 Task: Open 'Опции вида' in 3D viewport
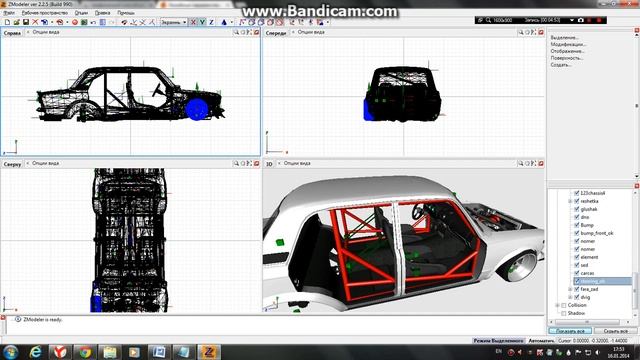coord(297,163)
